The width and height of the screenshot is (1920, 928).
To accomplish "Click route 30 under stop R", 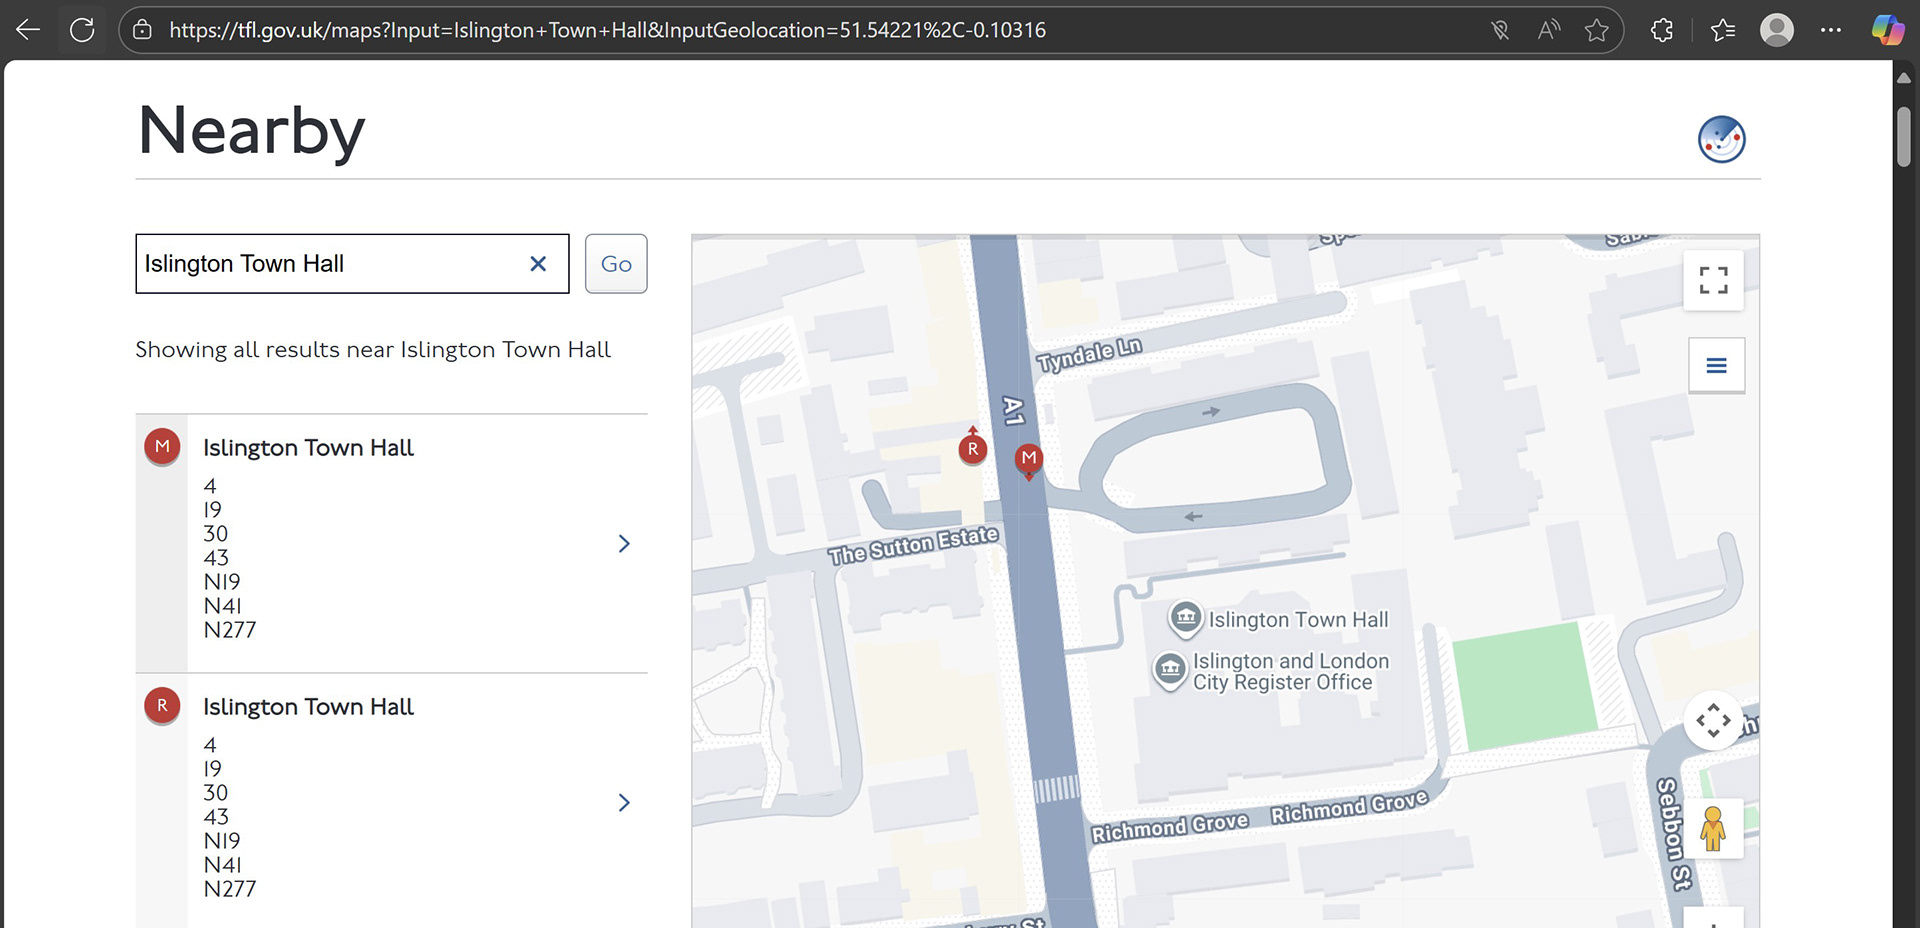I will point(216,793).
